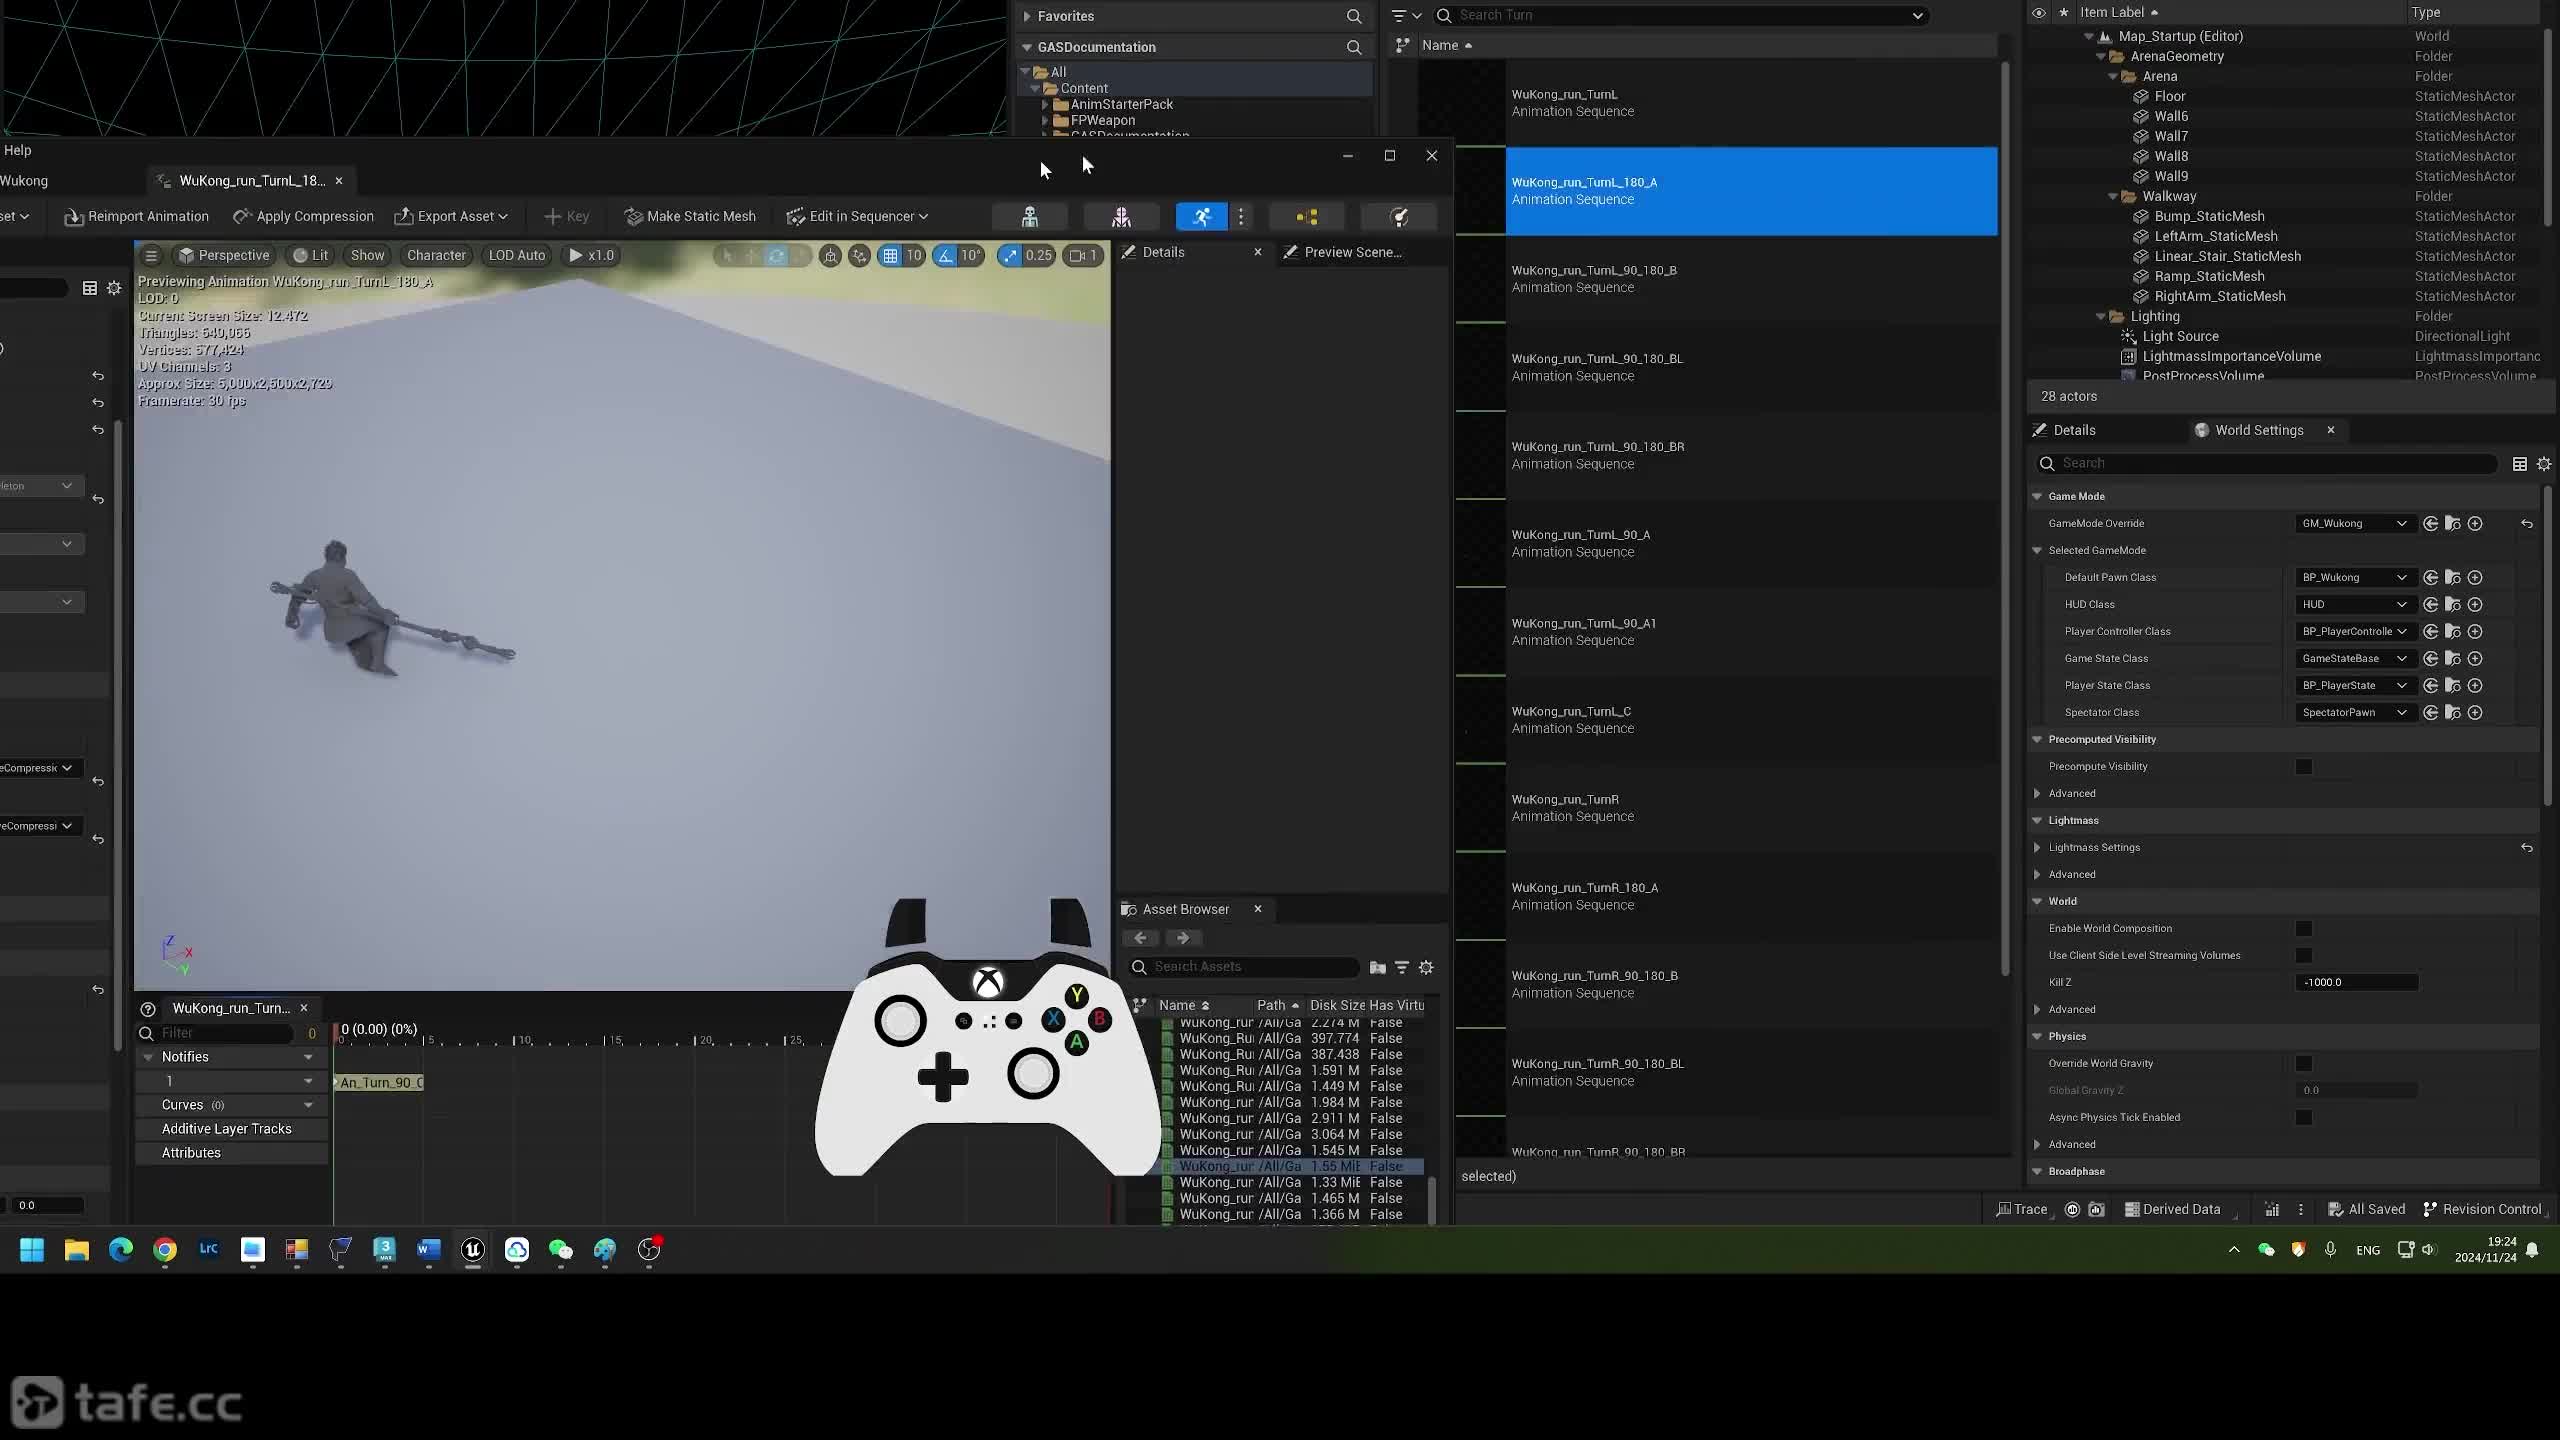Open HUD Class dropdown

point(2355,604)
